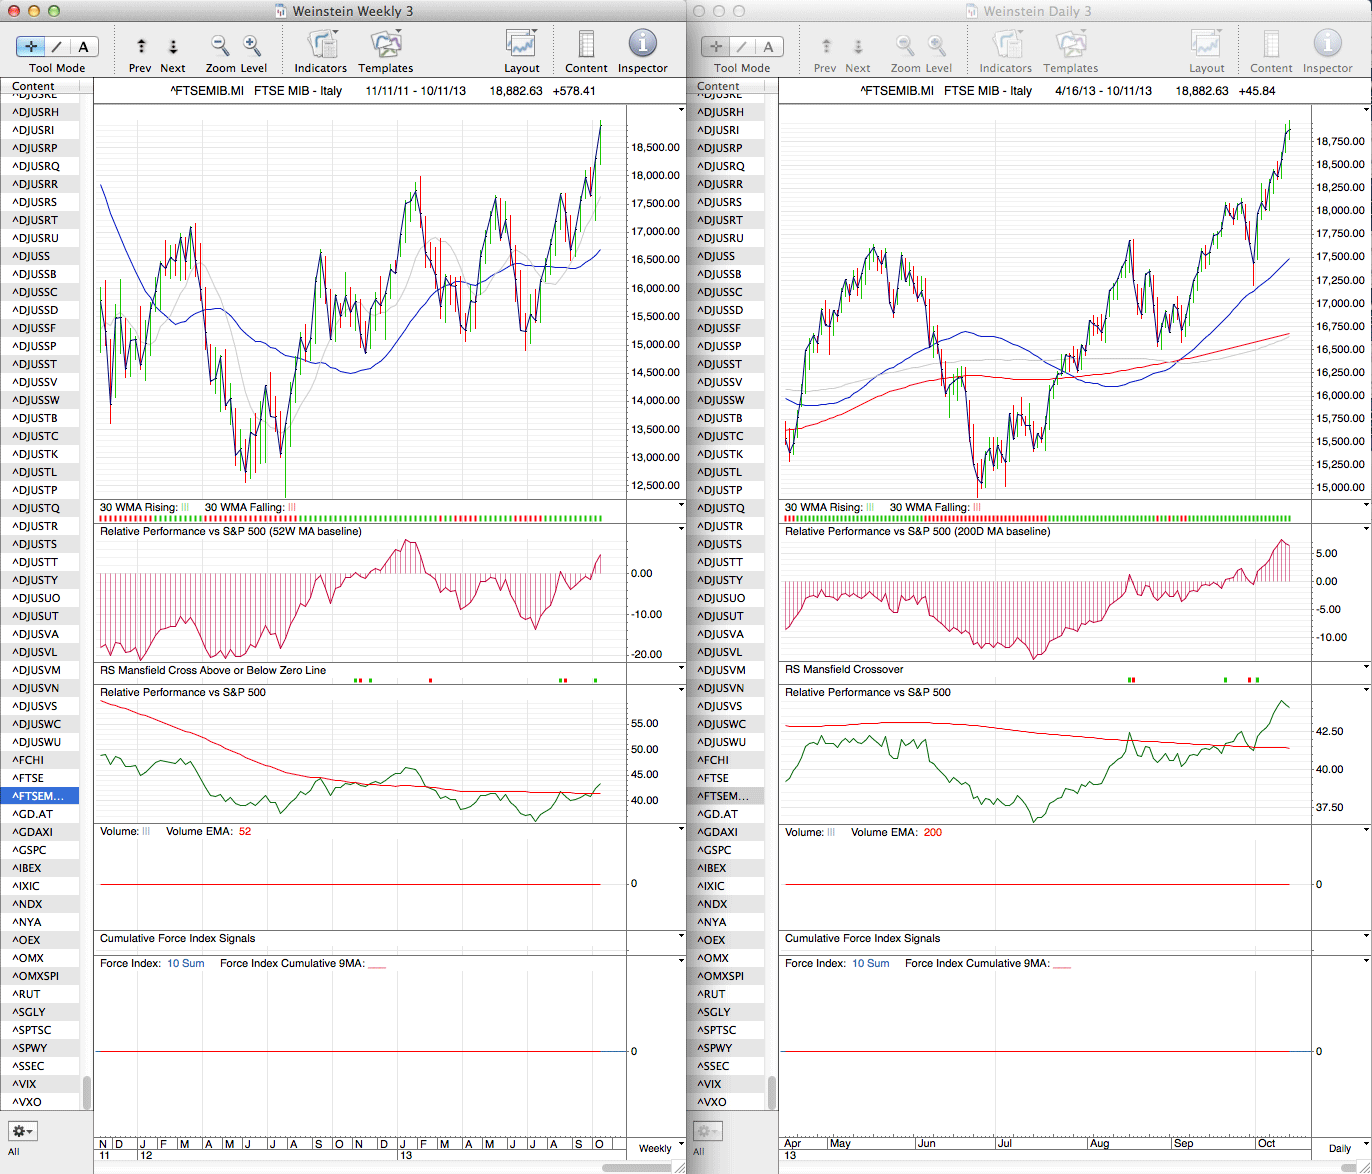Click the red Volume EMA '200' value in Daily chart
This screenshot has width=1372, height=1174.
[932, 832]
